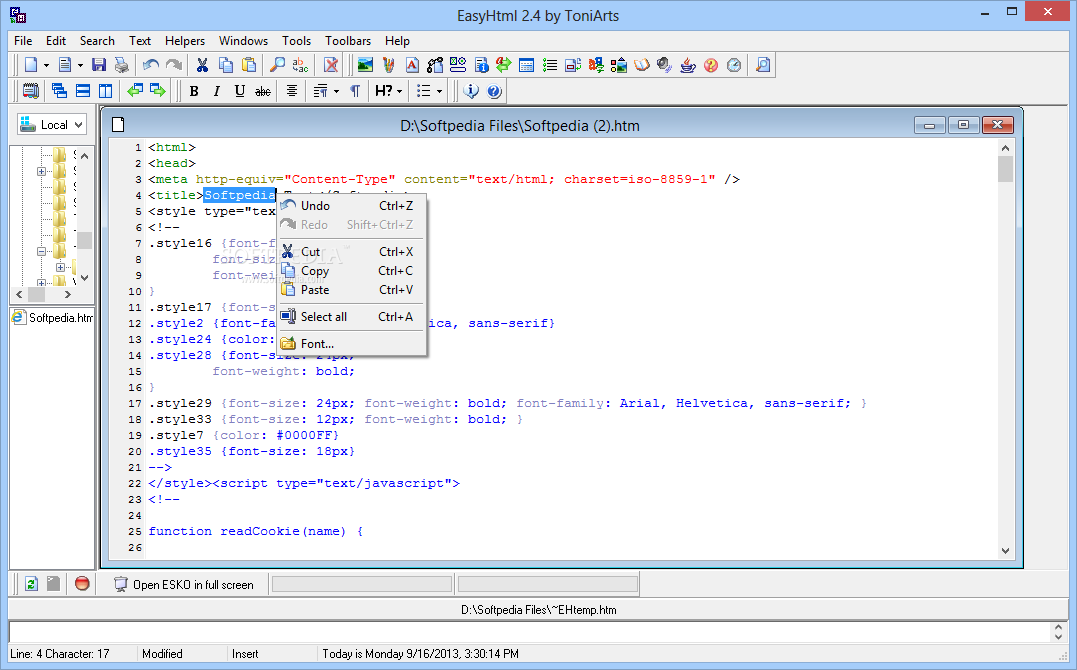Choose Cut from context menu
Screen dimensions: 1077x670
point(351,252)
